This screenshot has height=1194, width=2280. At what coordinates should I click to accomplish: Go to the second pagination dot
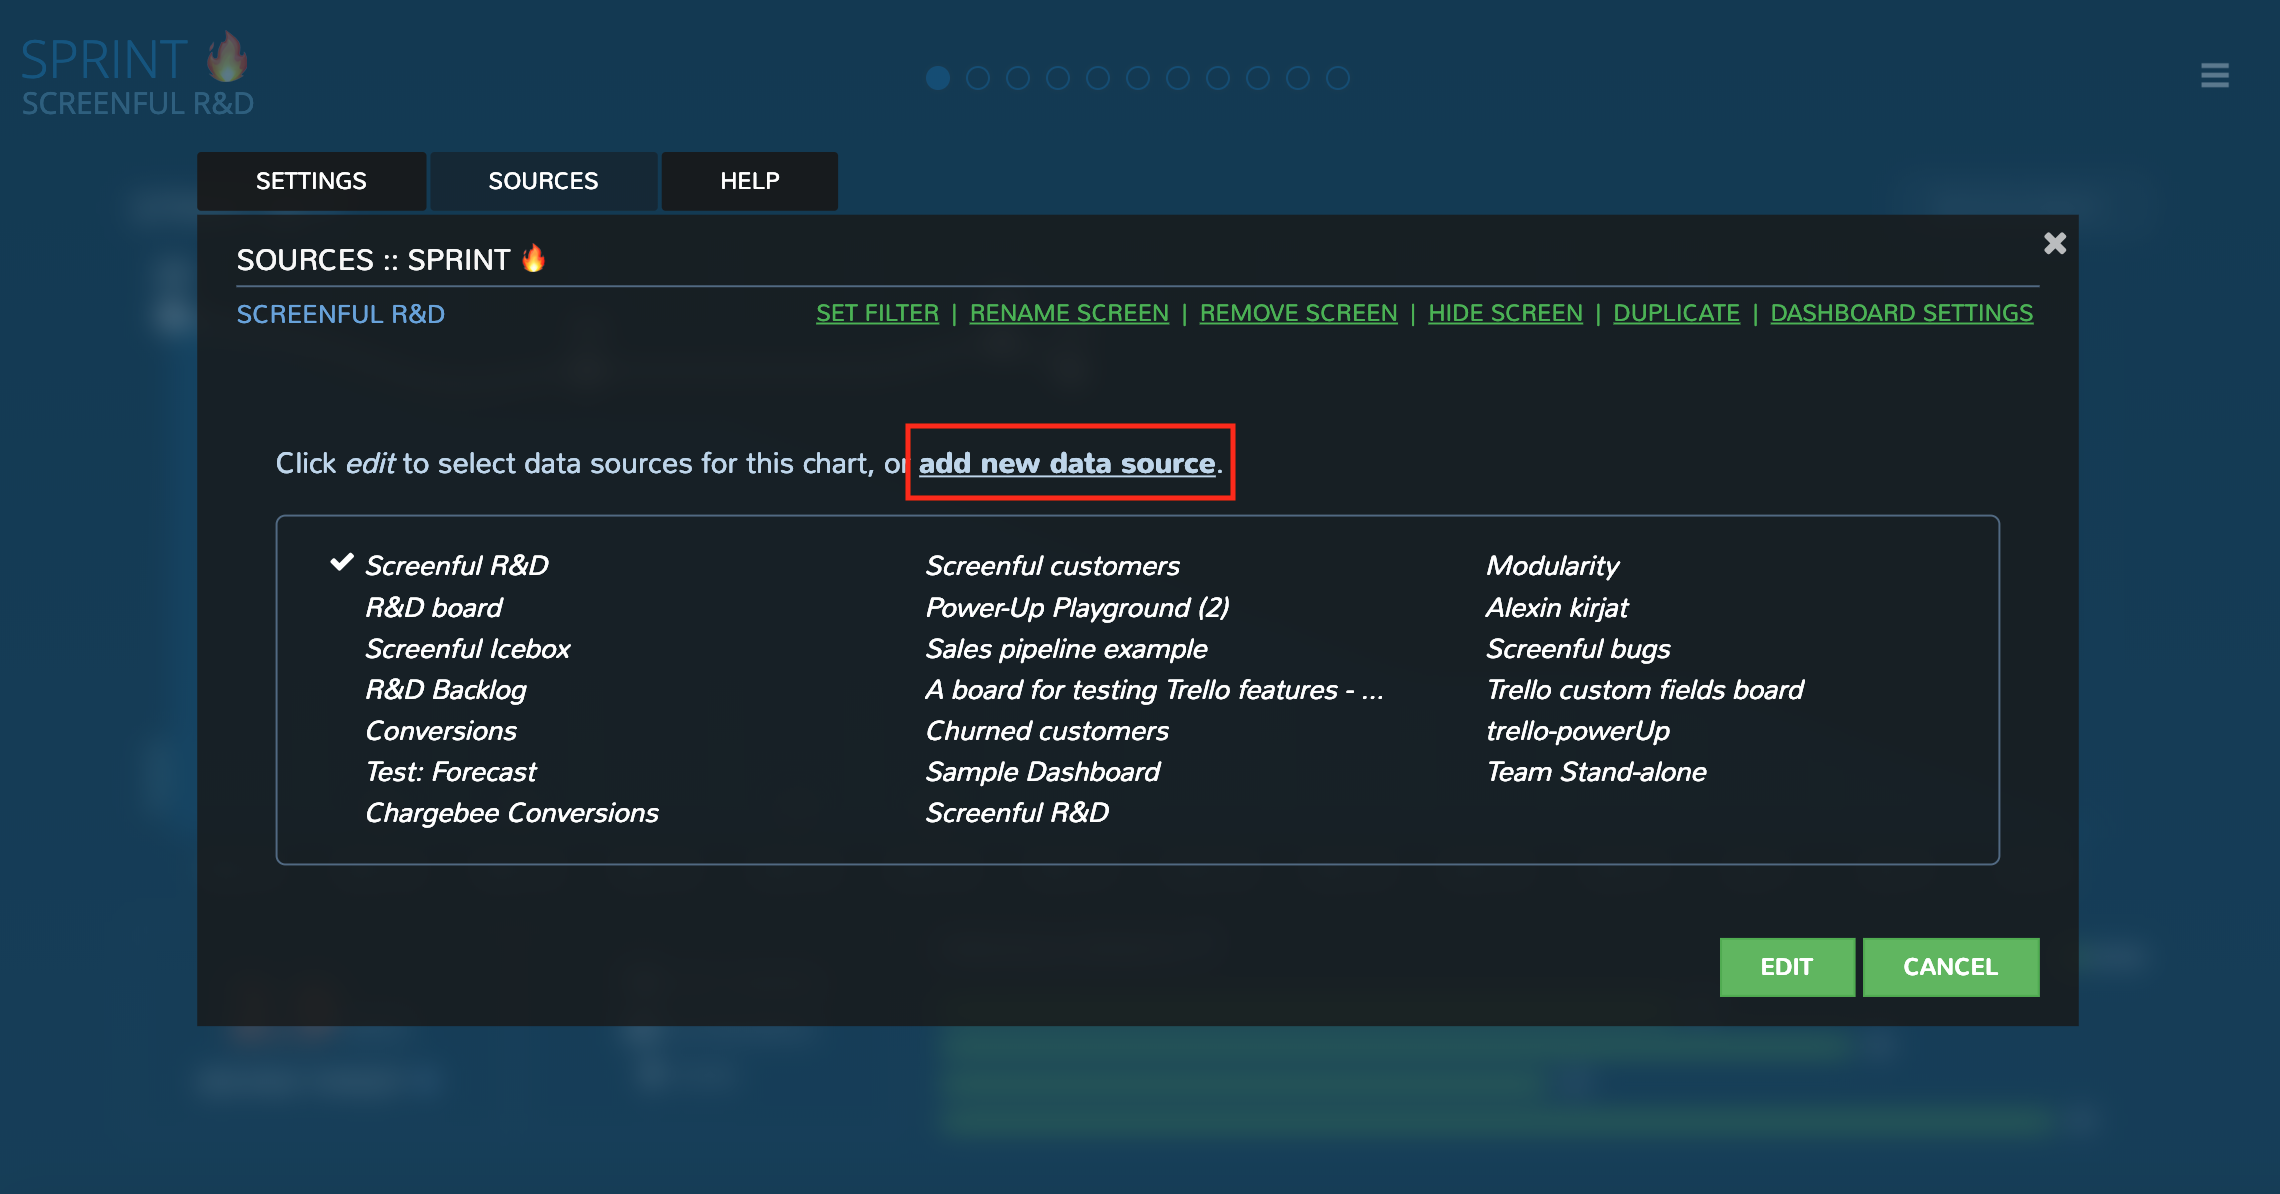[978, 78]
